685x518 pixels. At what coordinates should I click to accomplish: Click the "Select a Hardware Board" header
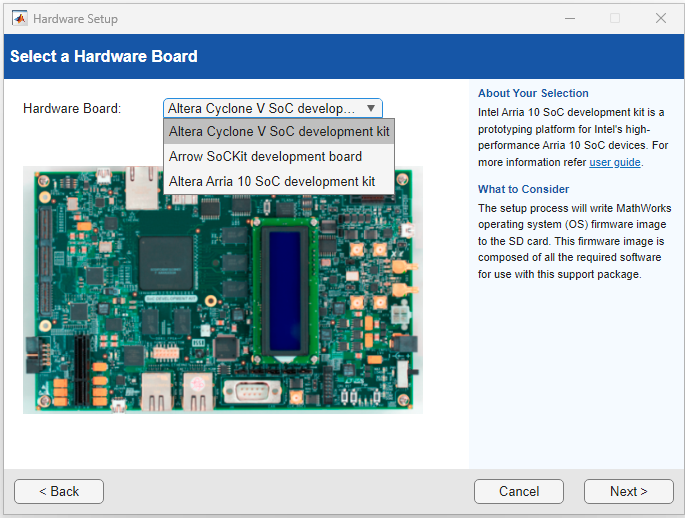104,56
